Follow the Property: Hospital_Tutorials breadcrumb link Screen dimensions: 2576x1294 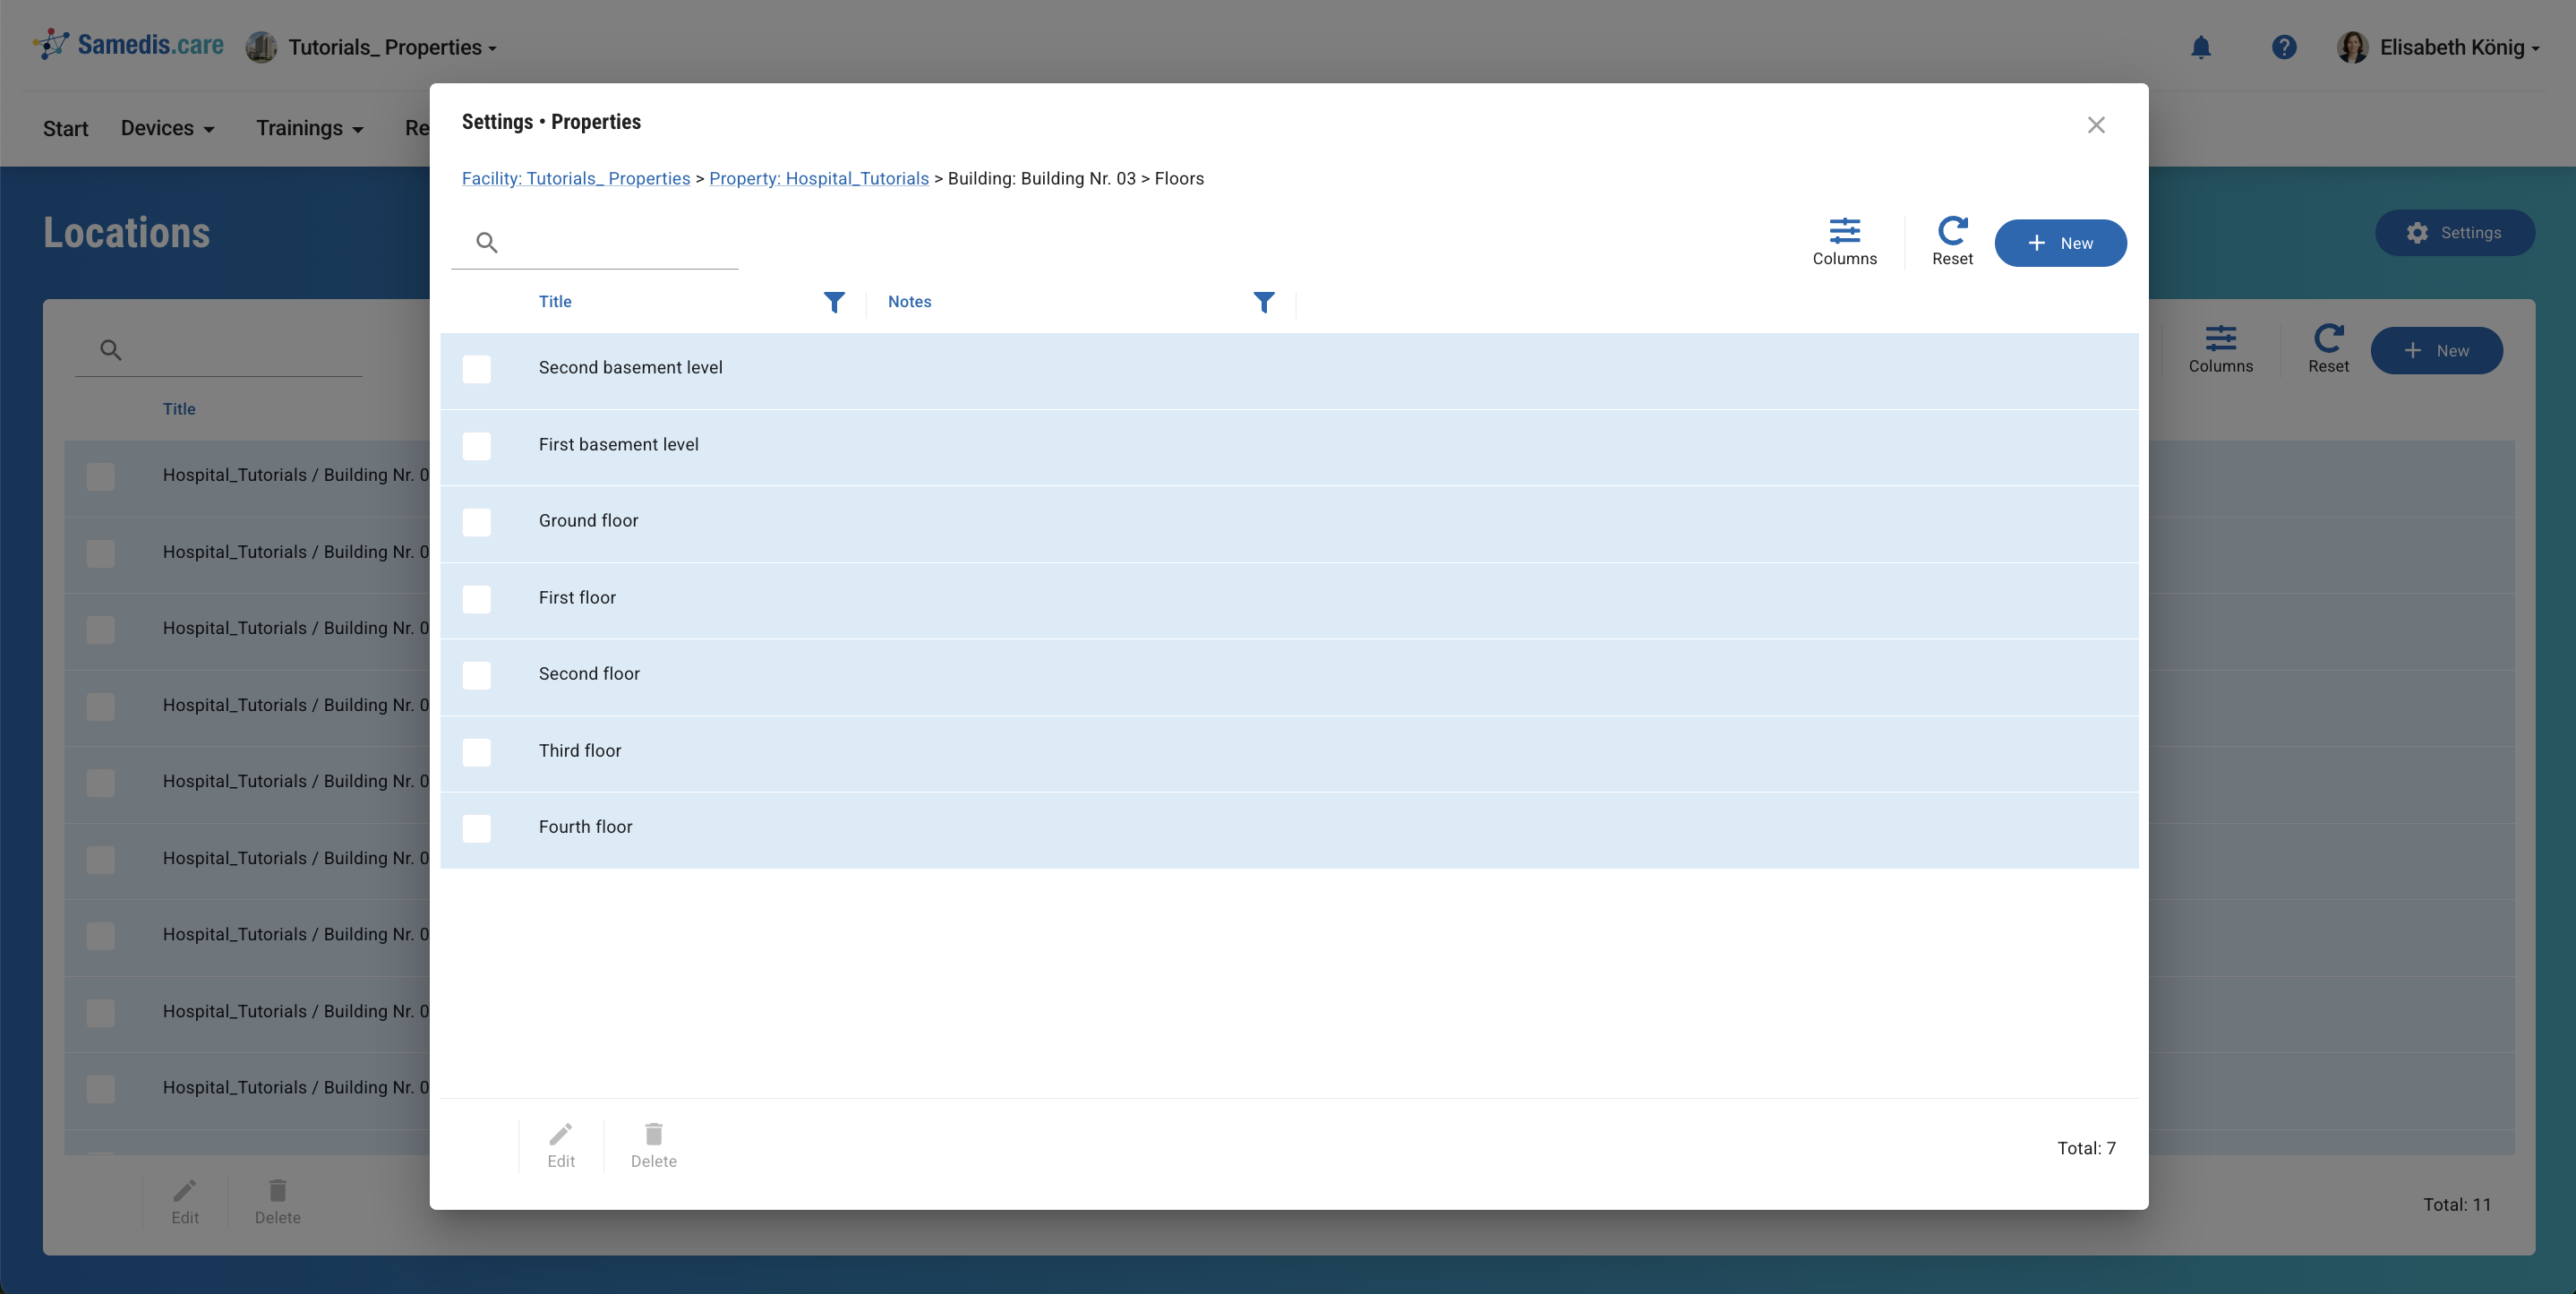click(x=818, y=178)
